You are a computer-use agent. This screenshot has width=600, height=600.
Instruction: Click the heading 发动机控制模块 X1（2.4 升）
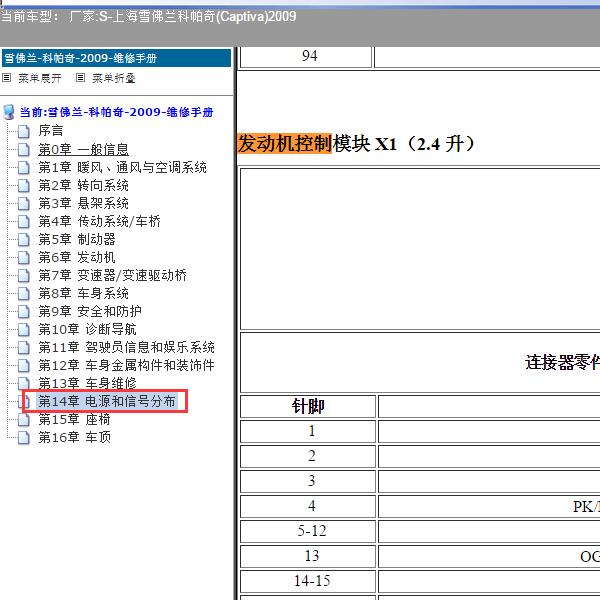coord(356,144)
